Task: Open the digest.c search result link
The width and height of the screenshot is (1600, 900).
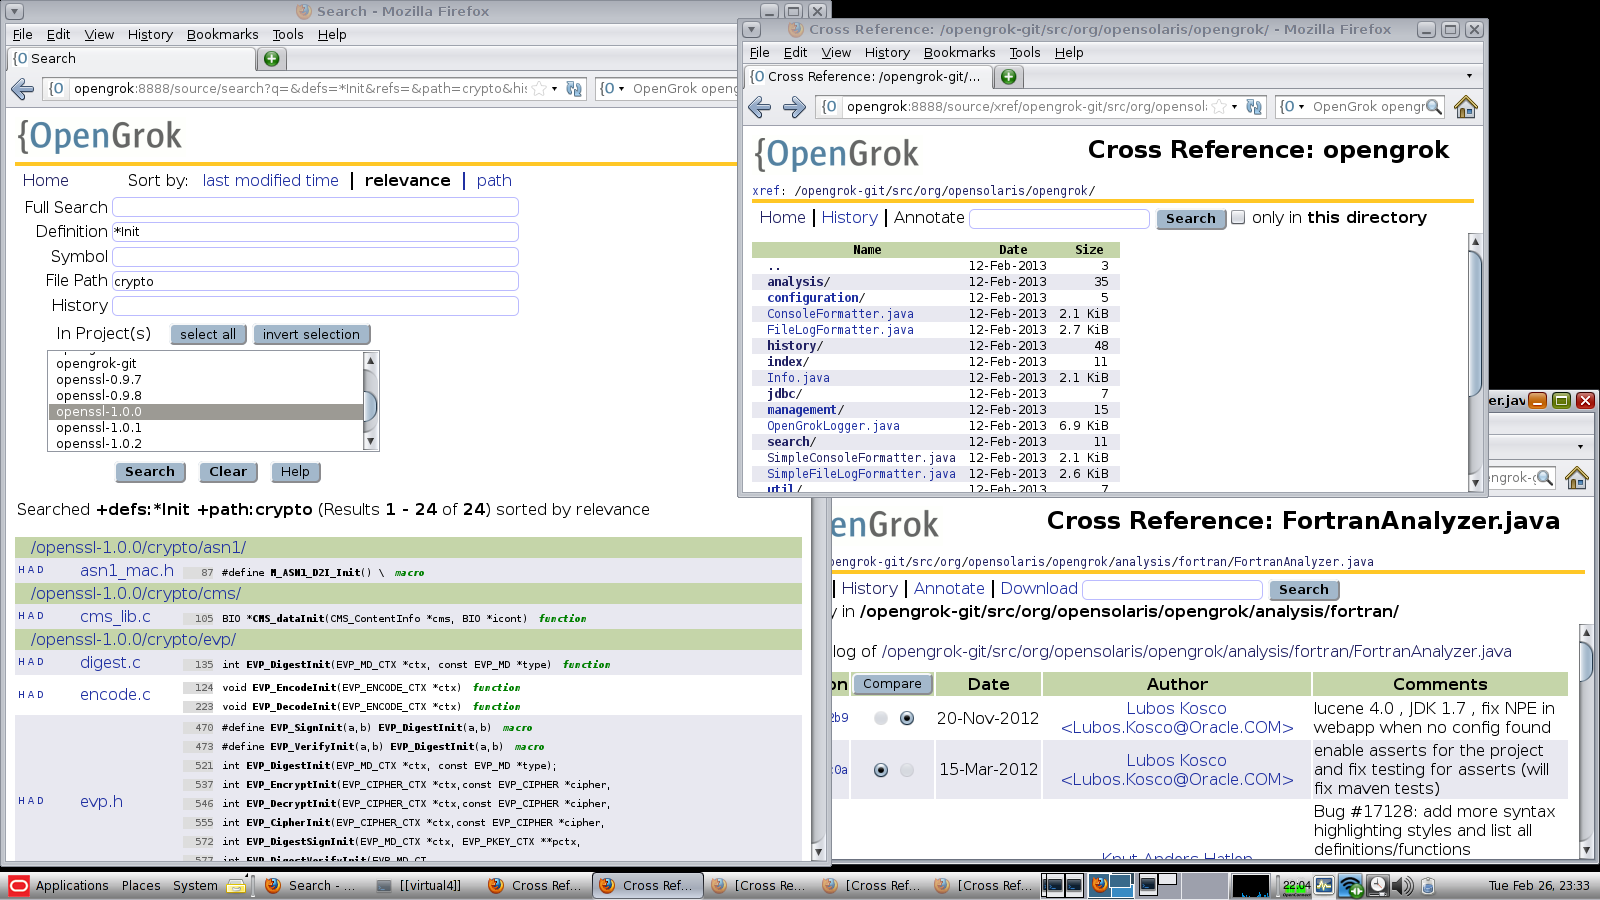Action: tap(111, 662)
